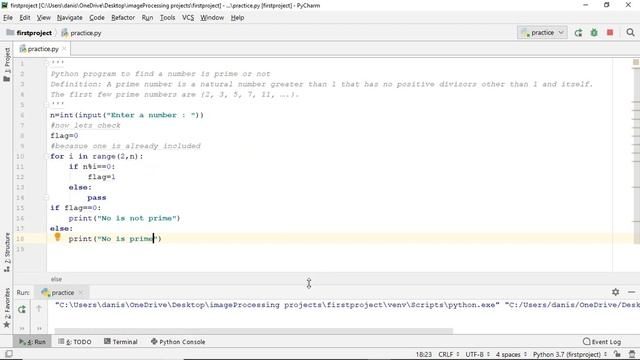Open the Navigate menu
The width and height of the screenshot is (640, 360).
pos(69,18)
